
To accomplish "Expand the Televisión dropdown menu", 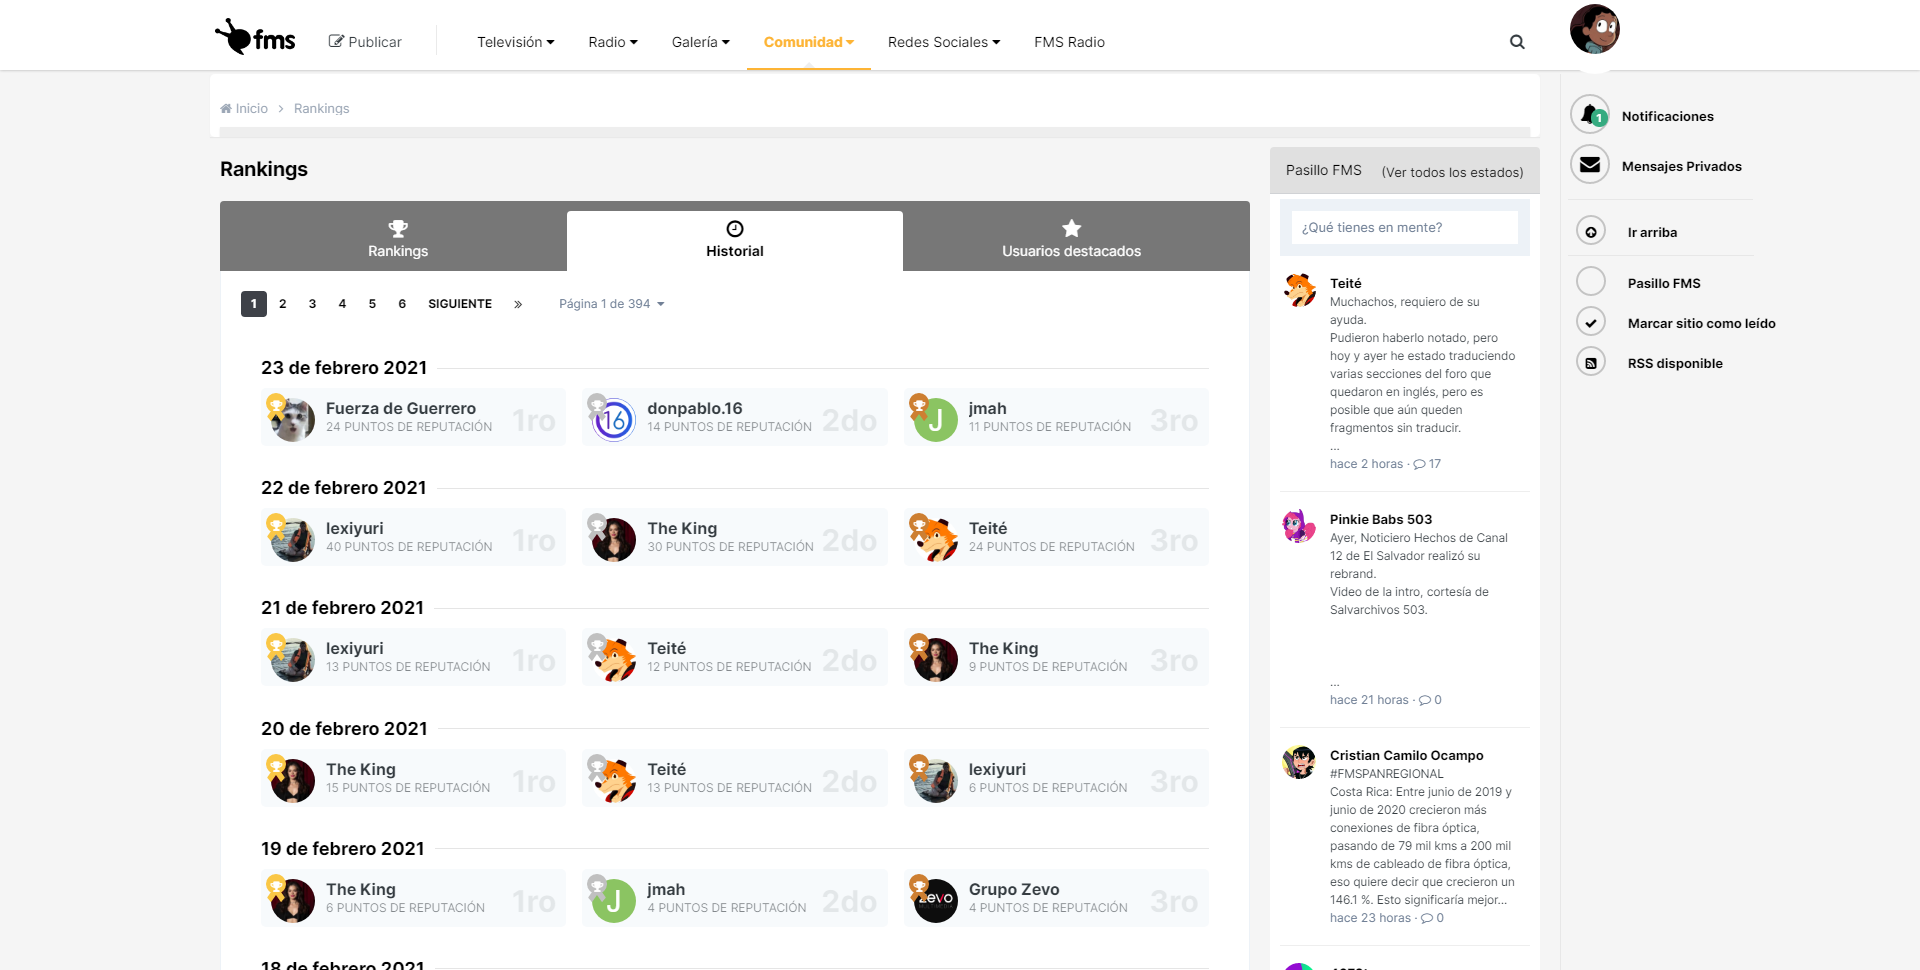I will 515,42.
